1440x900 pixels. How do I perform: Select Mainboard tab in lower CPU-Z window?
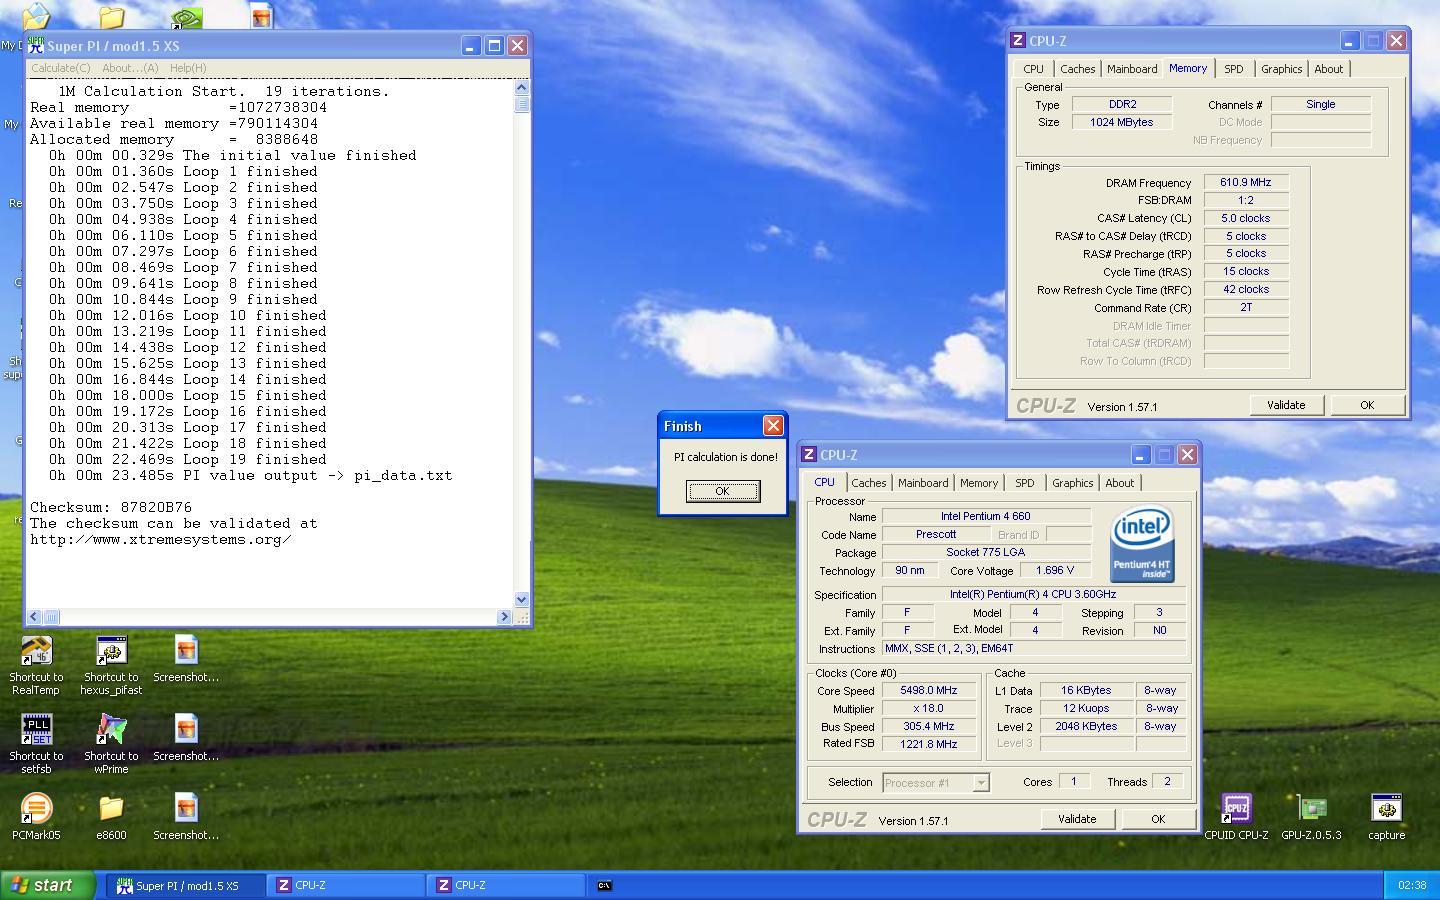coord(923,483)
